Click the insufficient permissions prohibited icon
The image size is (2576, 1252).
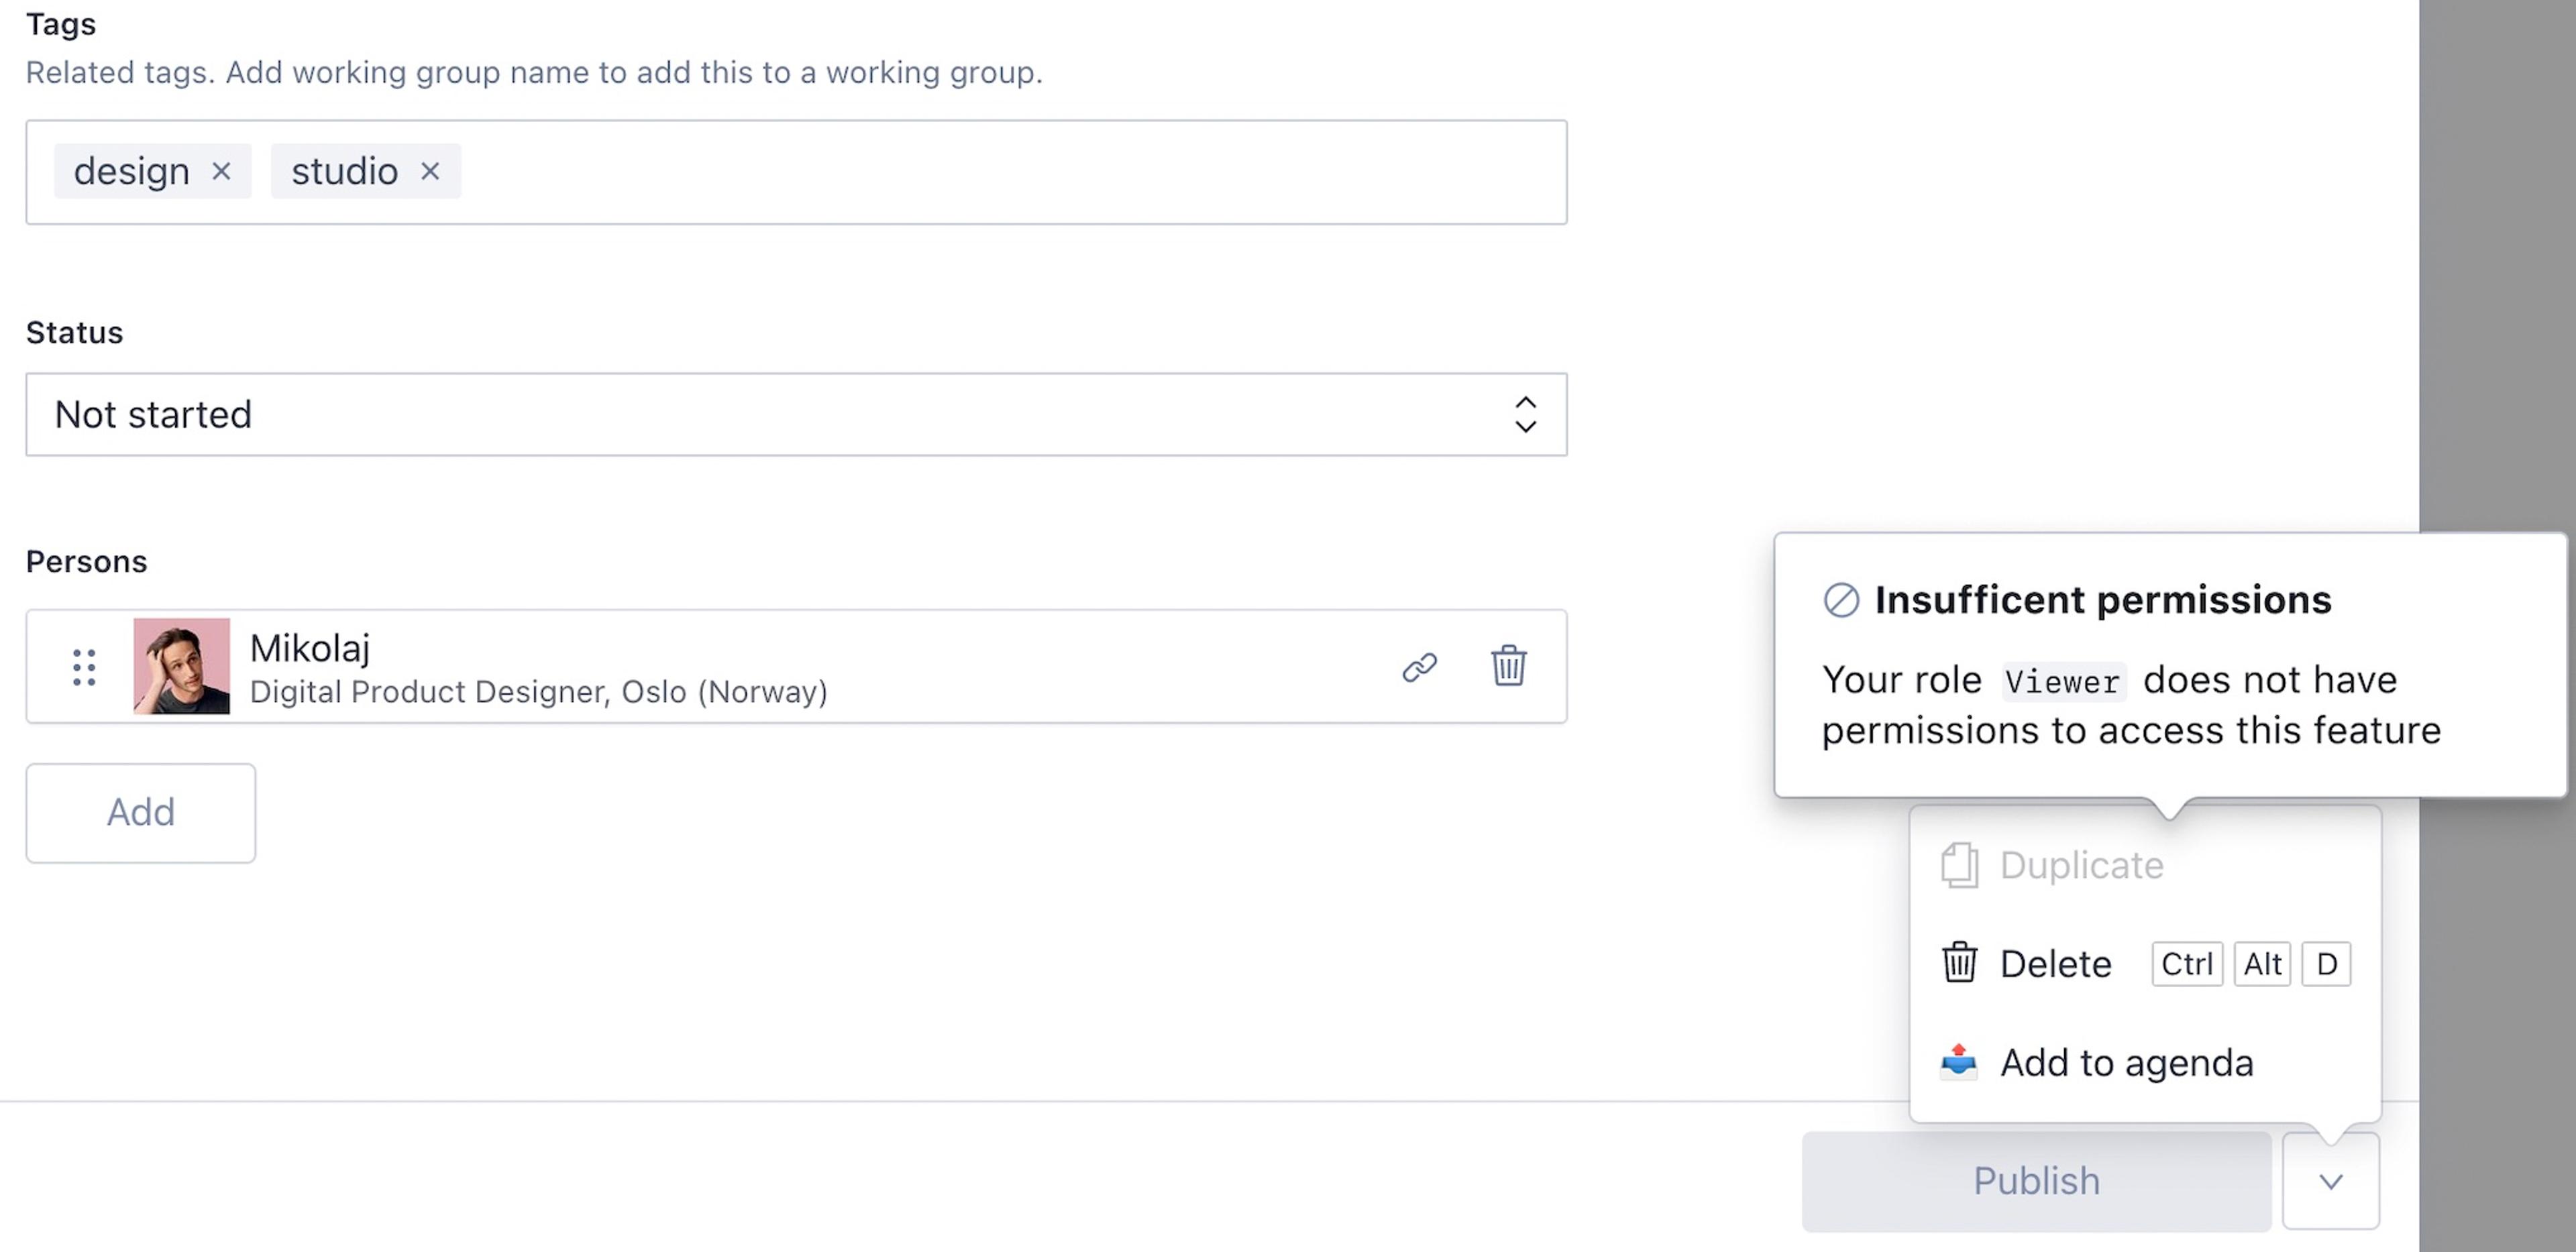coord(1841,600)
